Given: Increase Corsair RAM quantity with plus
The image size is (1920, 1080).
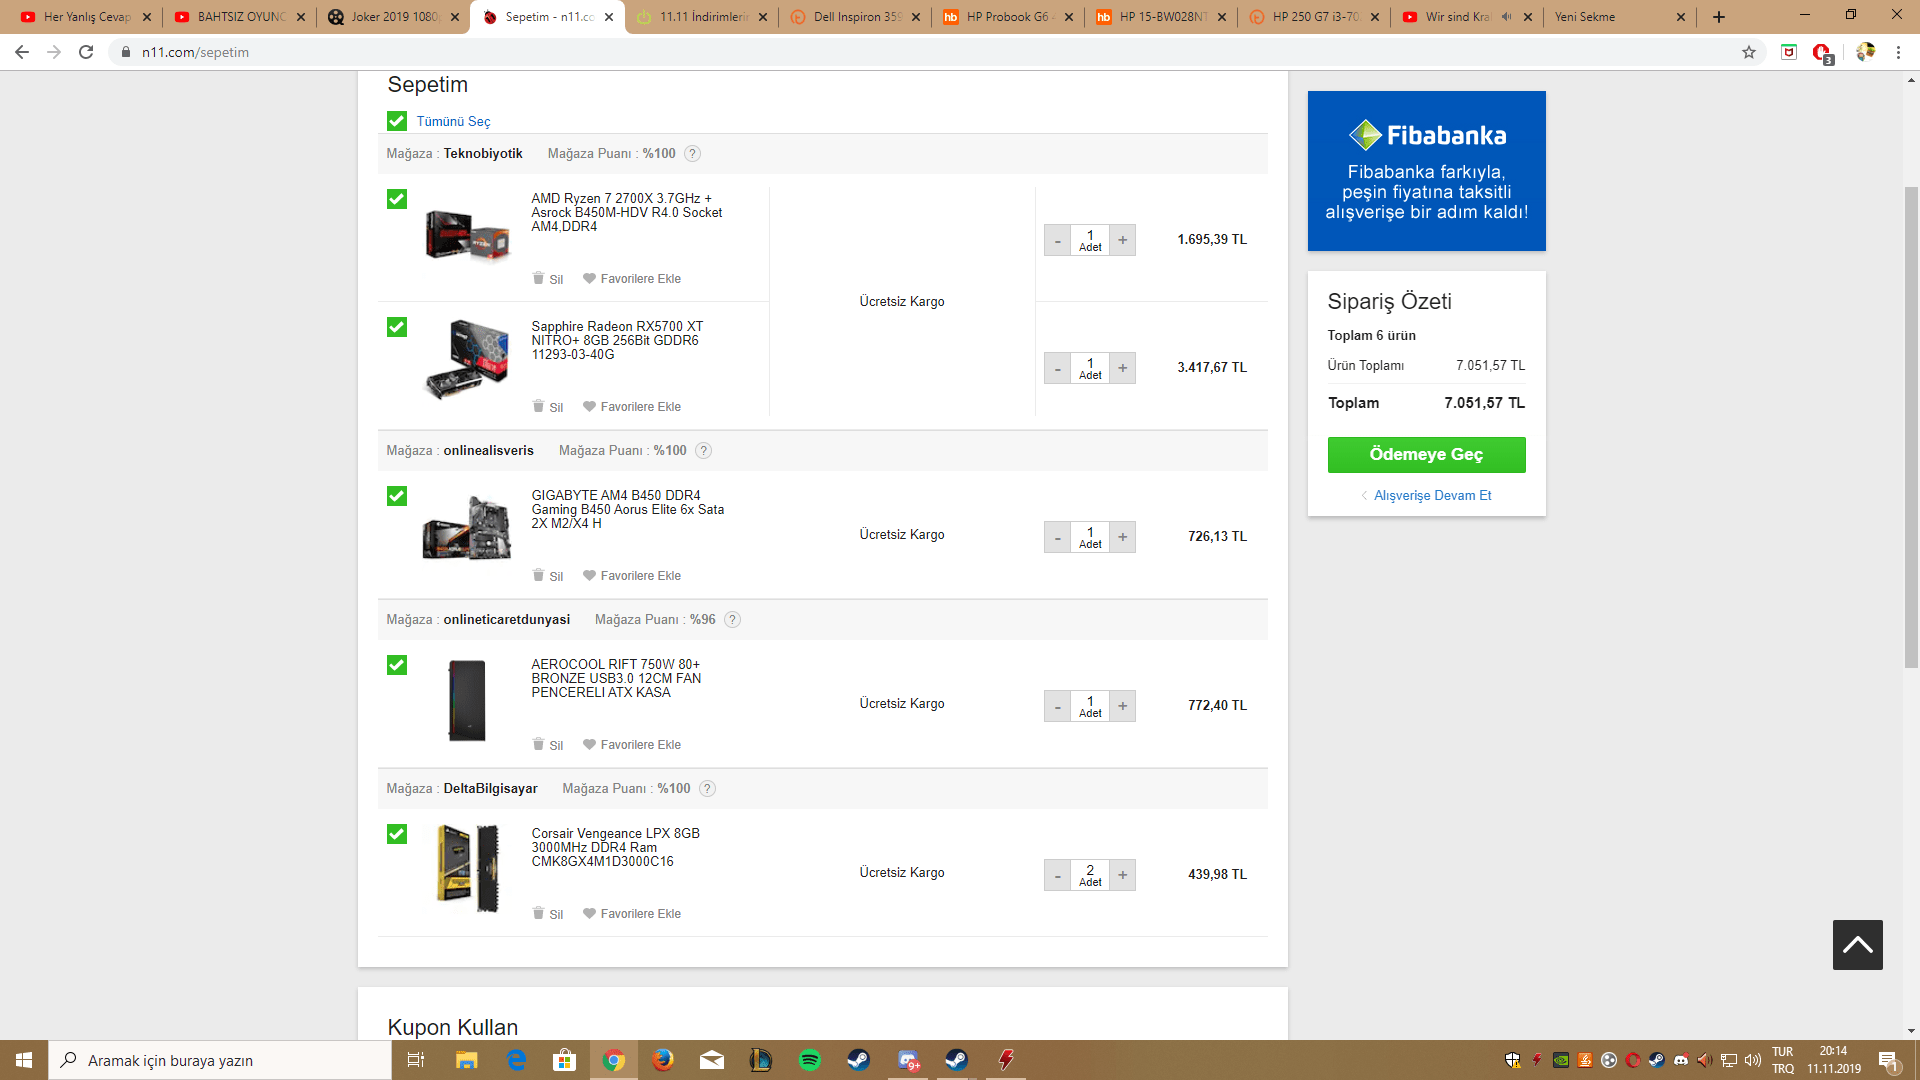Looking at the screenshot, I should coord(1122,875).
